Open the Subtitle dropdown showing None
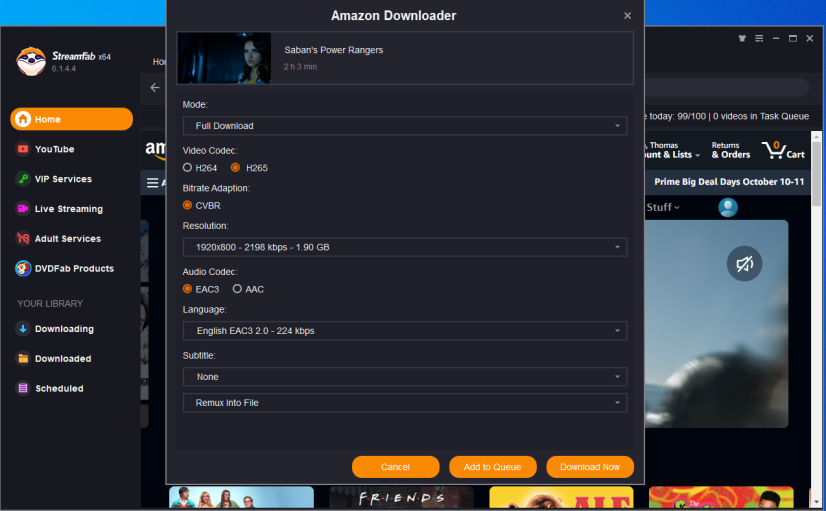826x511 pixels. (x=405, y=377)
